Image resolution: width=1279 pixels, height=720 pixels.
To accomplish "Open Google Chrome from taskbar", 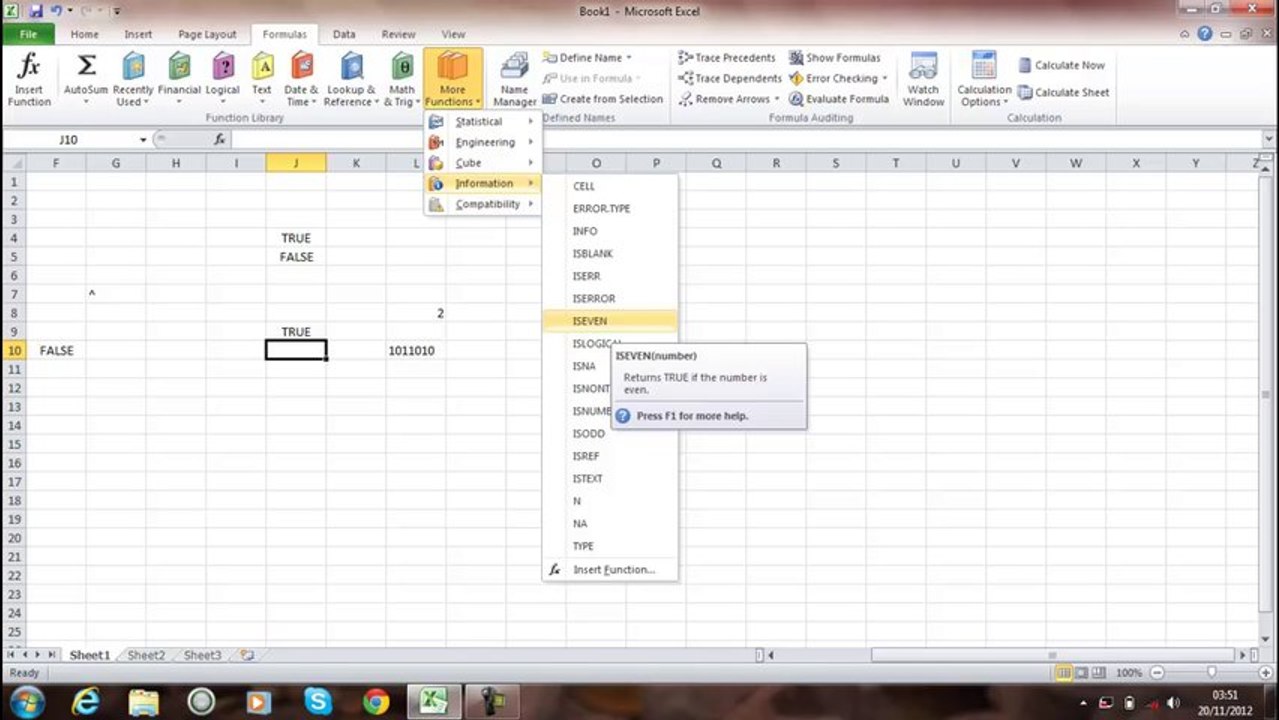I will 376,701.
